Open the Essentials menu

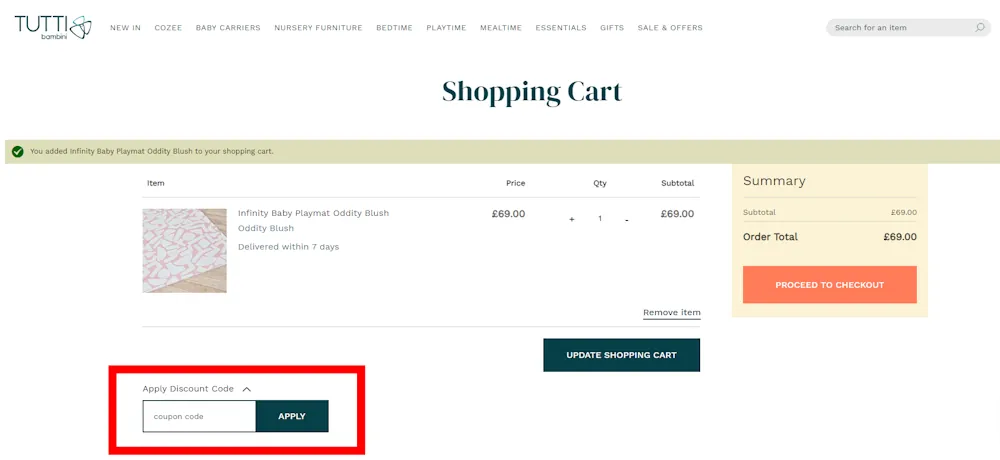pyautogui.click(x=561, y=27)
